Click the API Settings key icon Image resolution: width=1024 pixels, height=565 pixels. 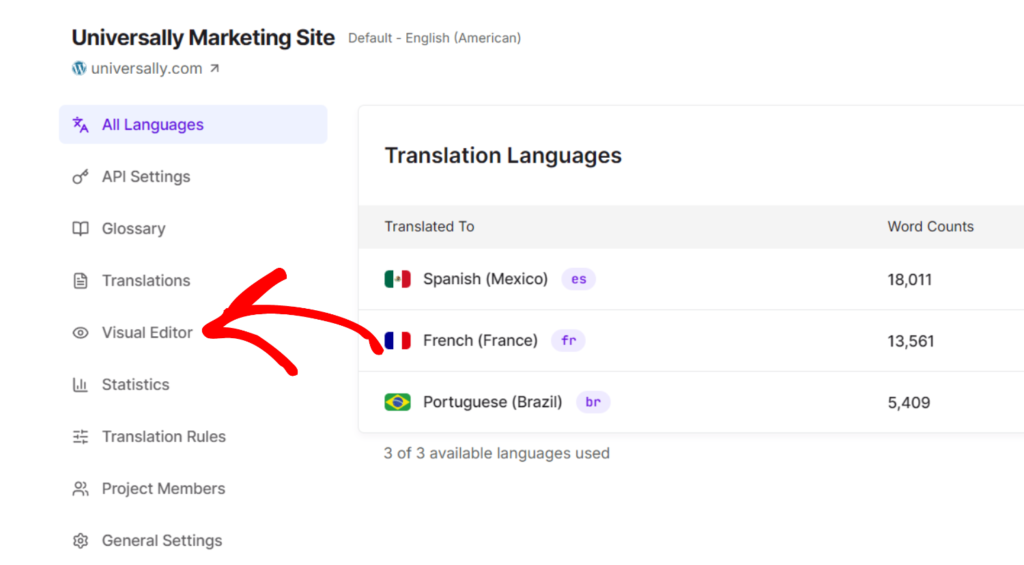[80, 176]
